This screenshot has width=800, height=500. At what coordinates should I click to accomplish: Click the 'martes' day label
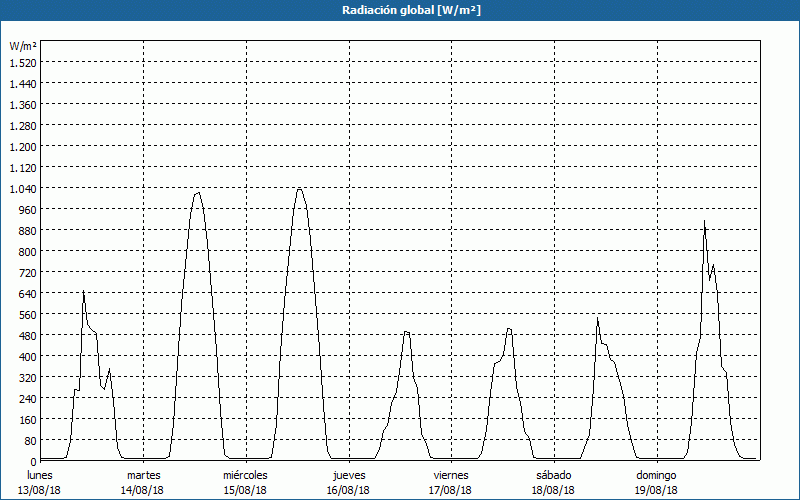pyautogui.click(x=143, y=475)
